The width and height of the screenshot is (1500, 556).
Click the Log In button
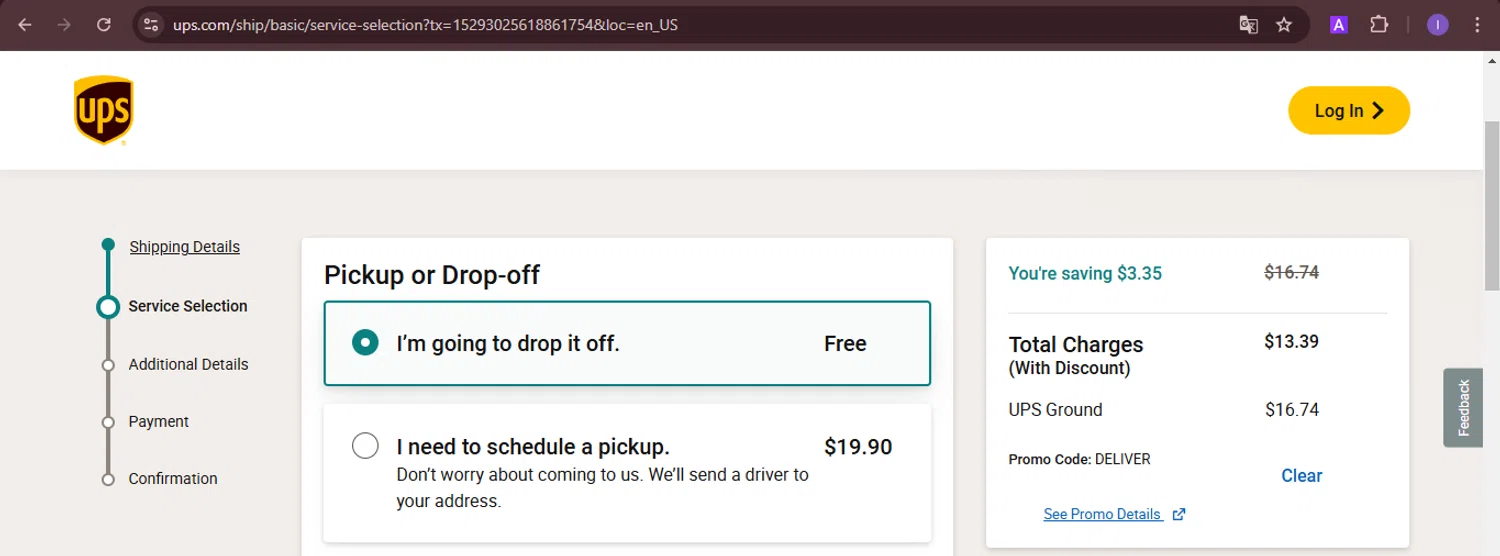(1349, 110)
